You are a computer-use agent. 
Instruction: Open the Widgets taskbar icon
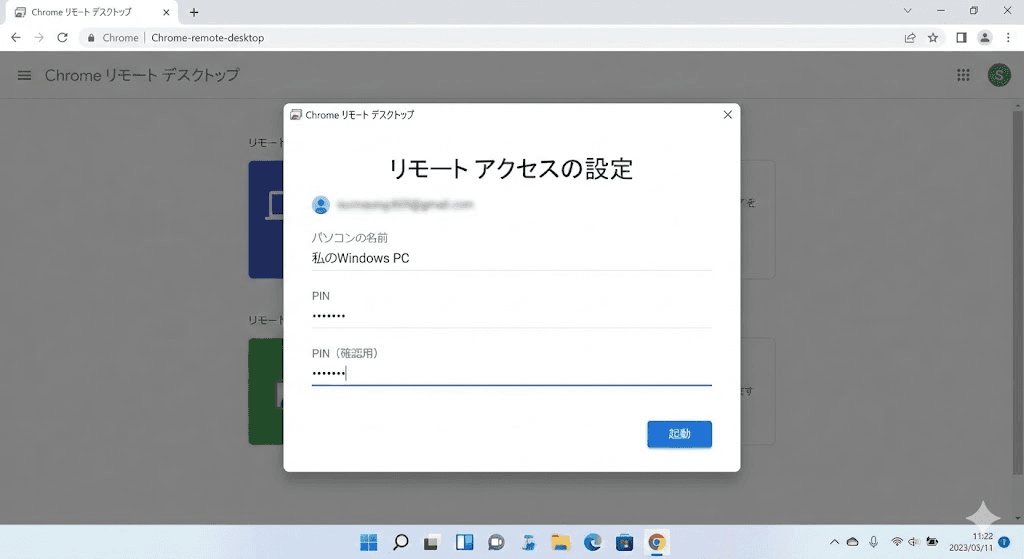pos(464,542)
